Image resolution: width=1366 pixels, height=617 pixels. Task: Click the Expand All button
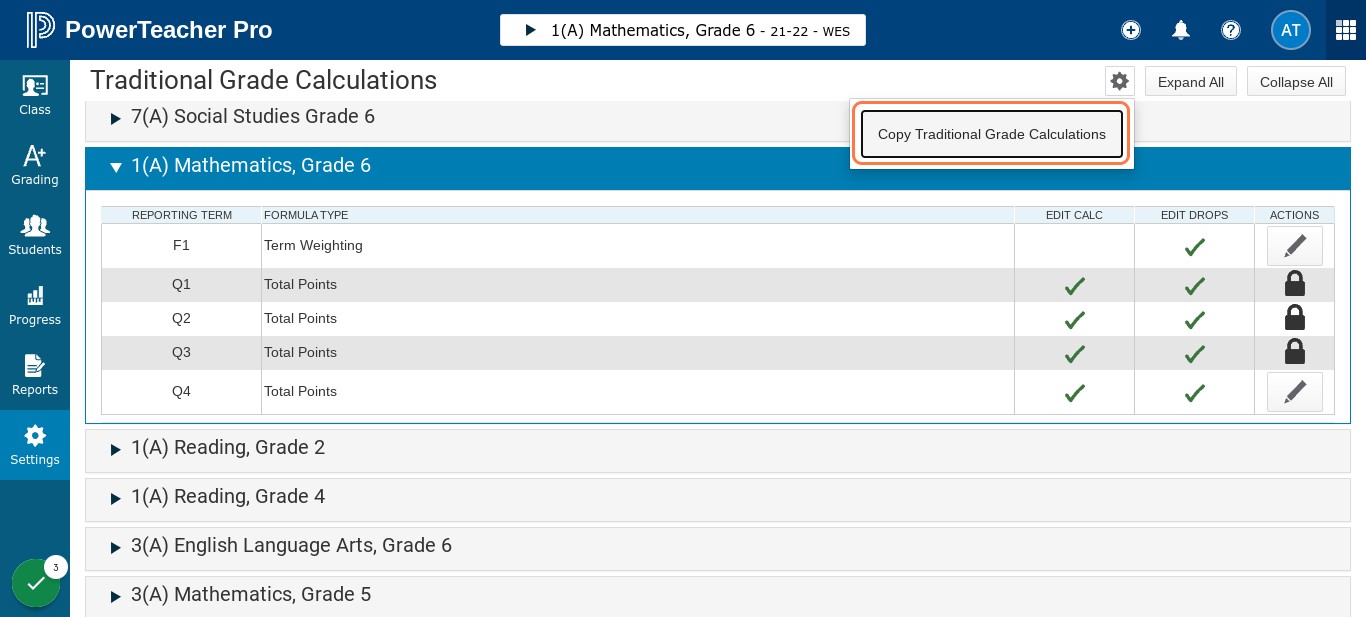pos(1191,82)
